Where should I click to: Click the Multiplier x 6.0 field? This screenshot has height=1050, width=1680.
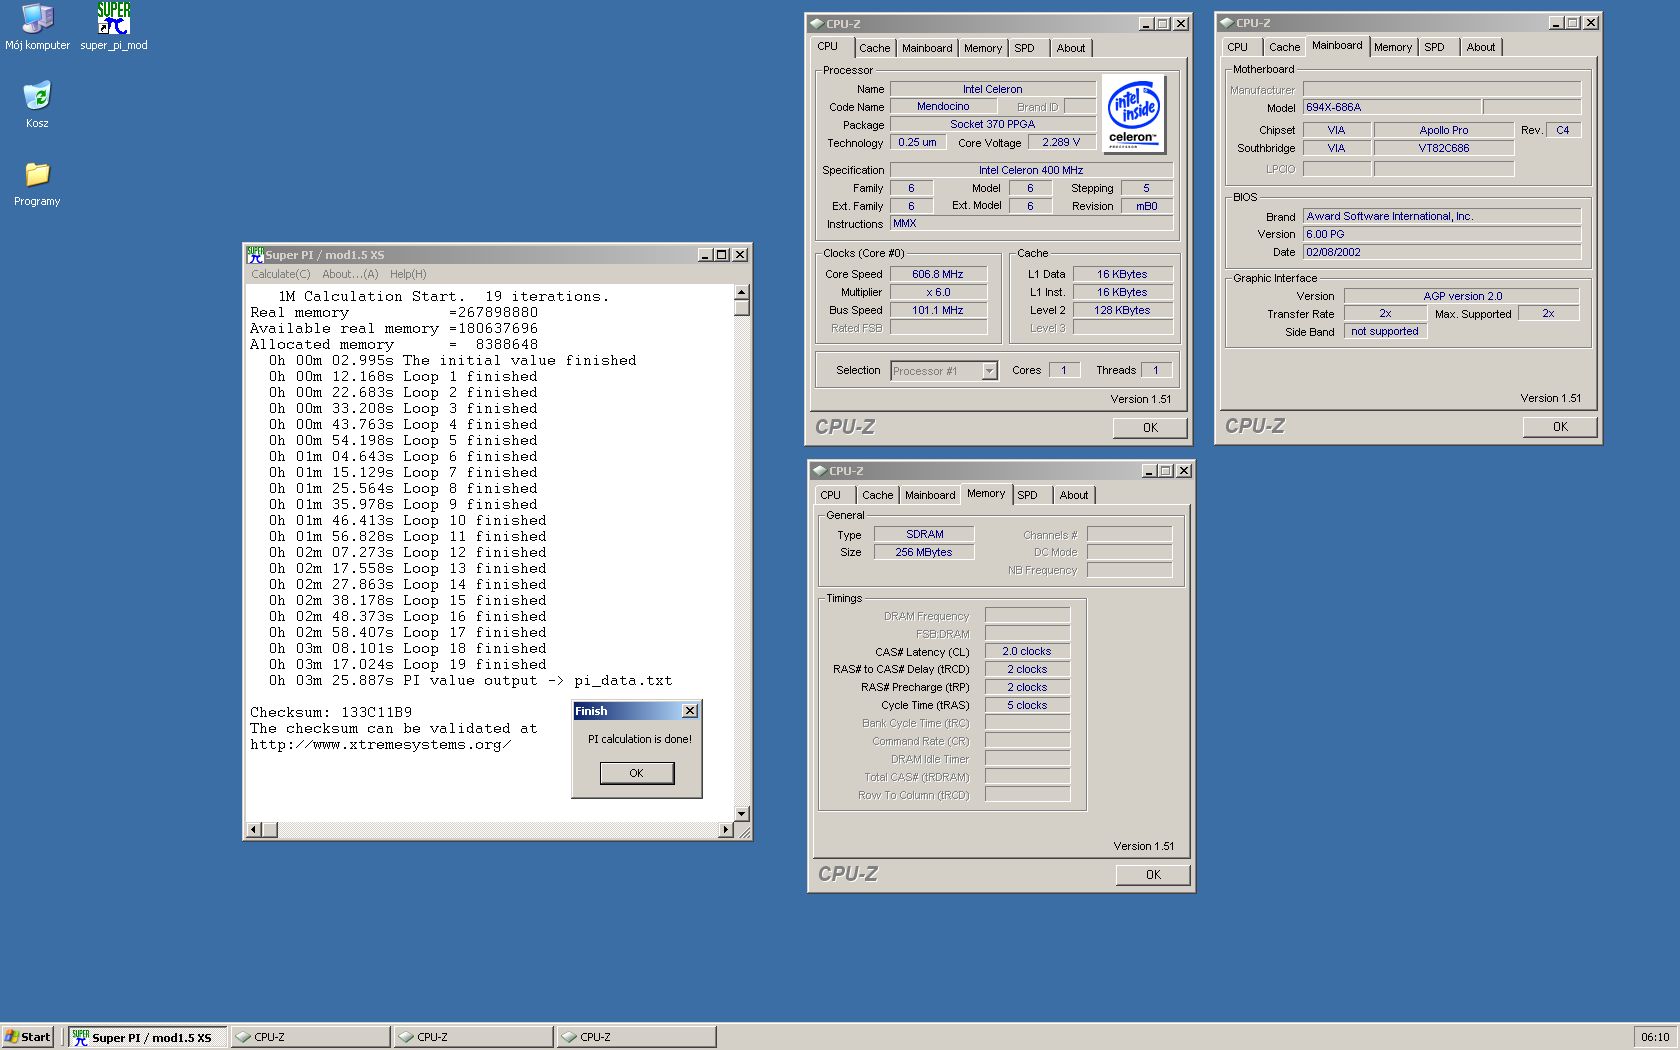tap(938, 292)
